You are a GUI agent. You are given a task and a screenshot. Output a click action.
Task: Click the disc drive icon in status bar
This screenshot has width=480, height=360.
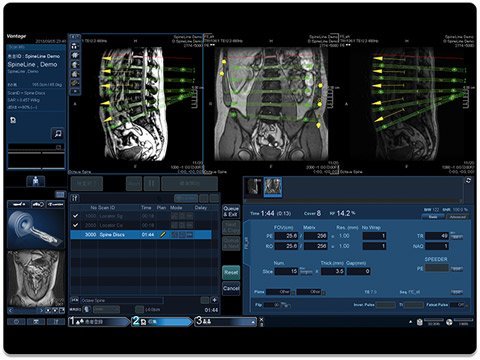(x=449, y=322)
